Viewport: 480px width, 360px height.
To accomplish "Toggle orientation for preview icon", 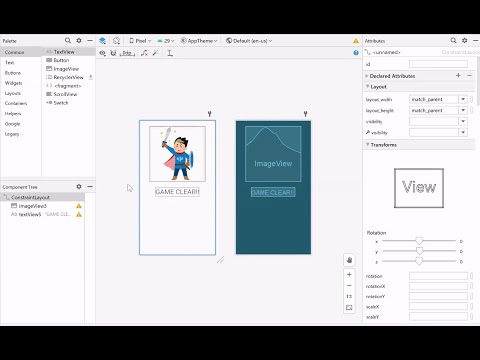I will (x=116, y=41).
